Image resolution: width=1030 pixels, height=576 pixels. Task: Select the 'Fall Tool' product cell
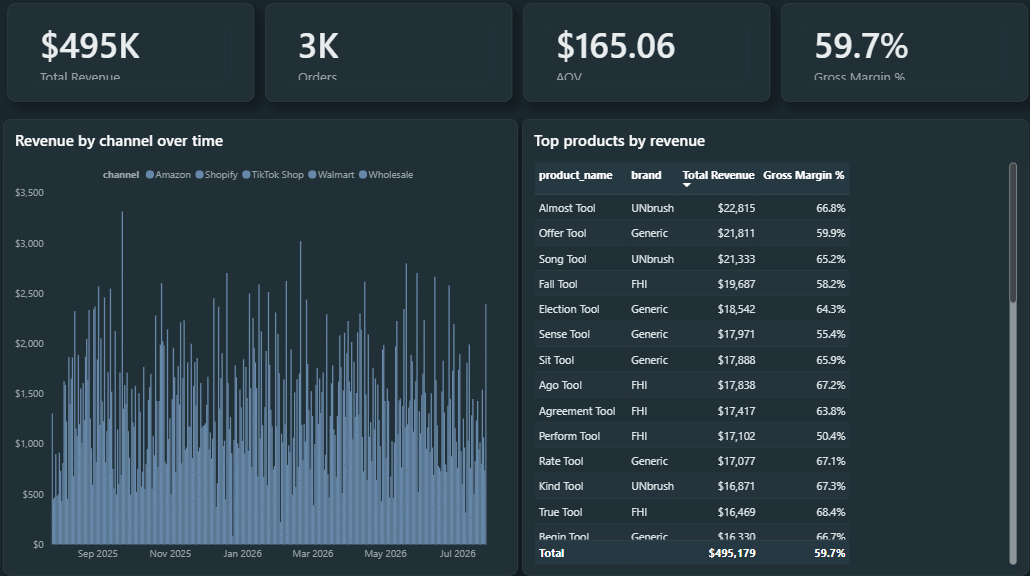(x=558, y=284)
